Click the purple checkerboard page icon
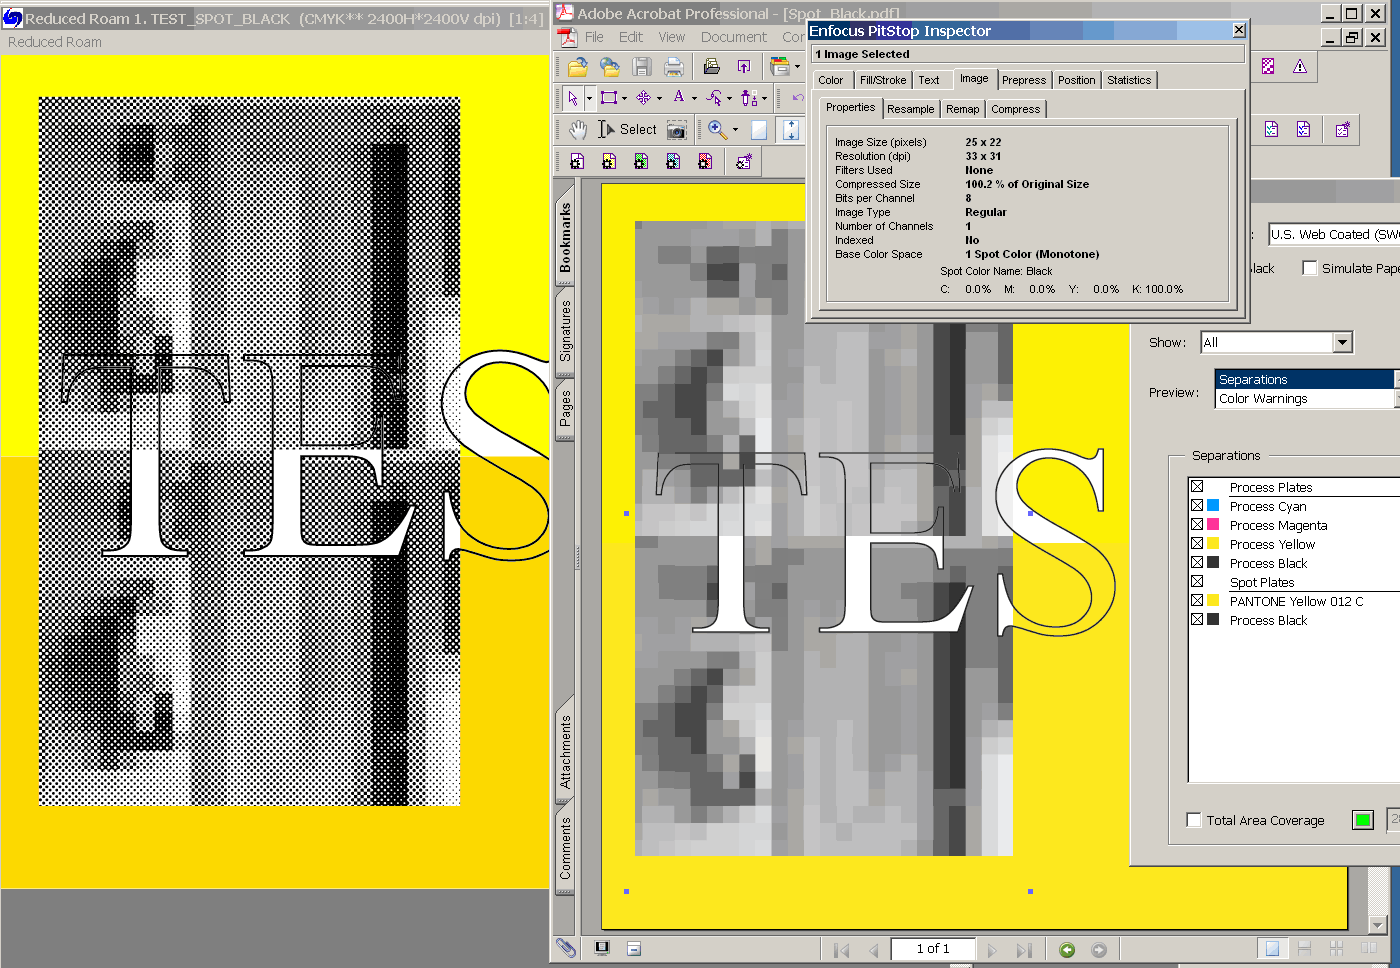 [1268, 67]
